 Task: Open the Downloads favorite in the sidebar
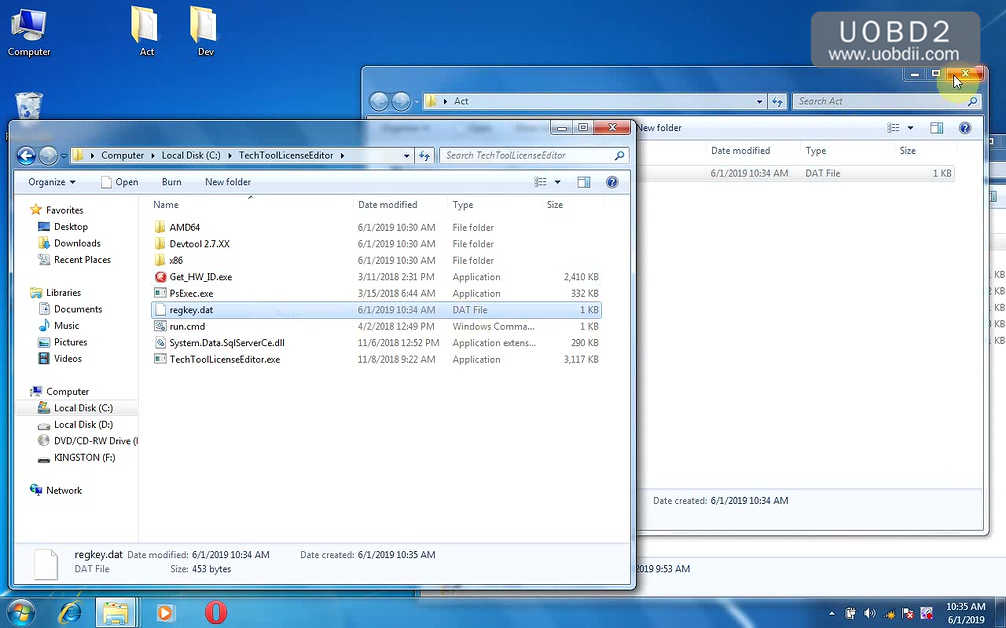click(x=77, y=243)
